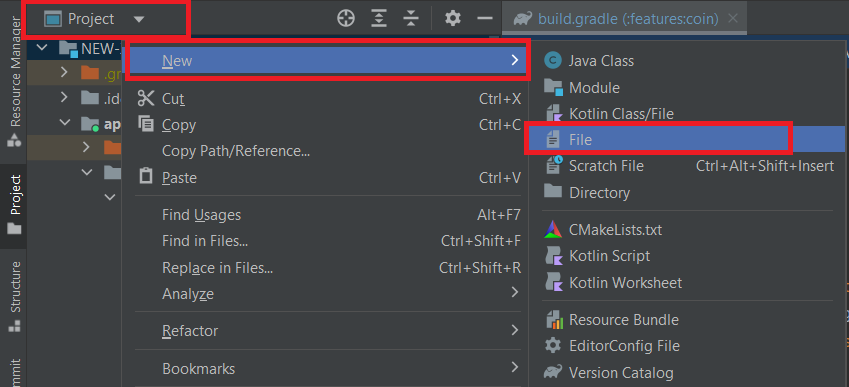Expand the .id folder node

(63, 97)
